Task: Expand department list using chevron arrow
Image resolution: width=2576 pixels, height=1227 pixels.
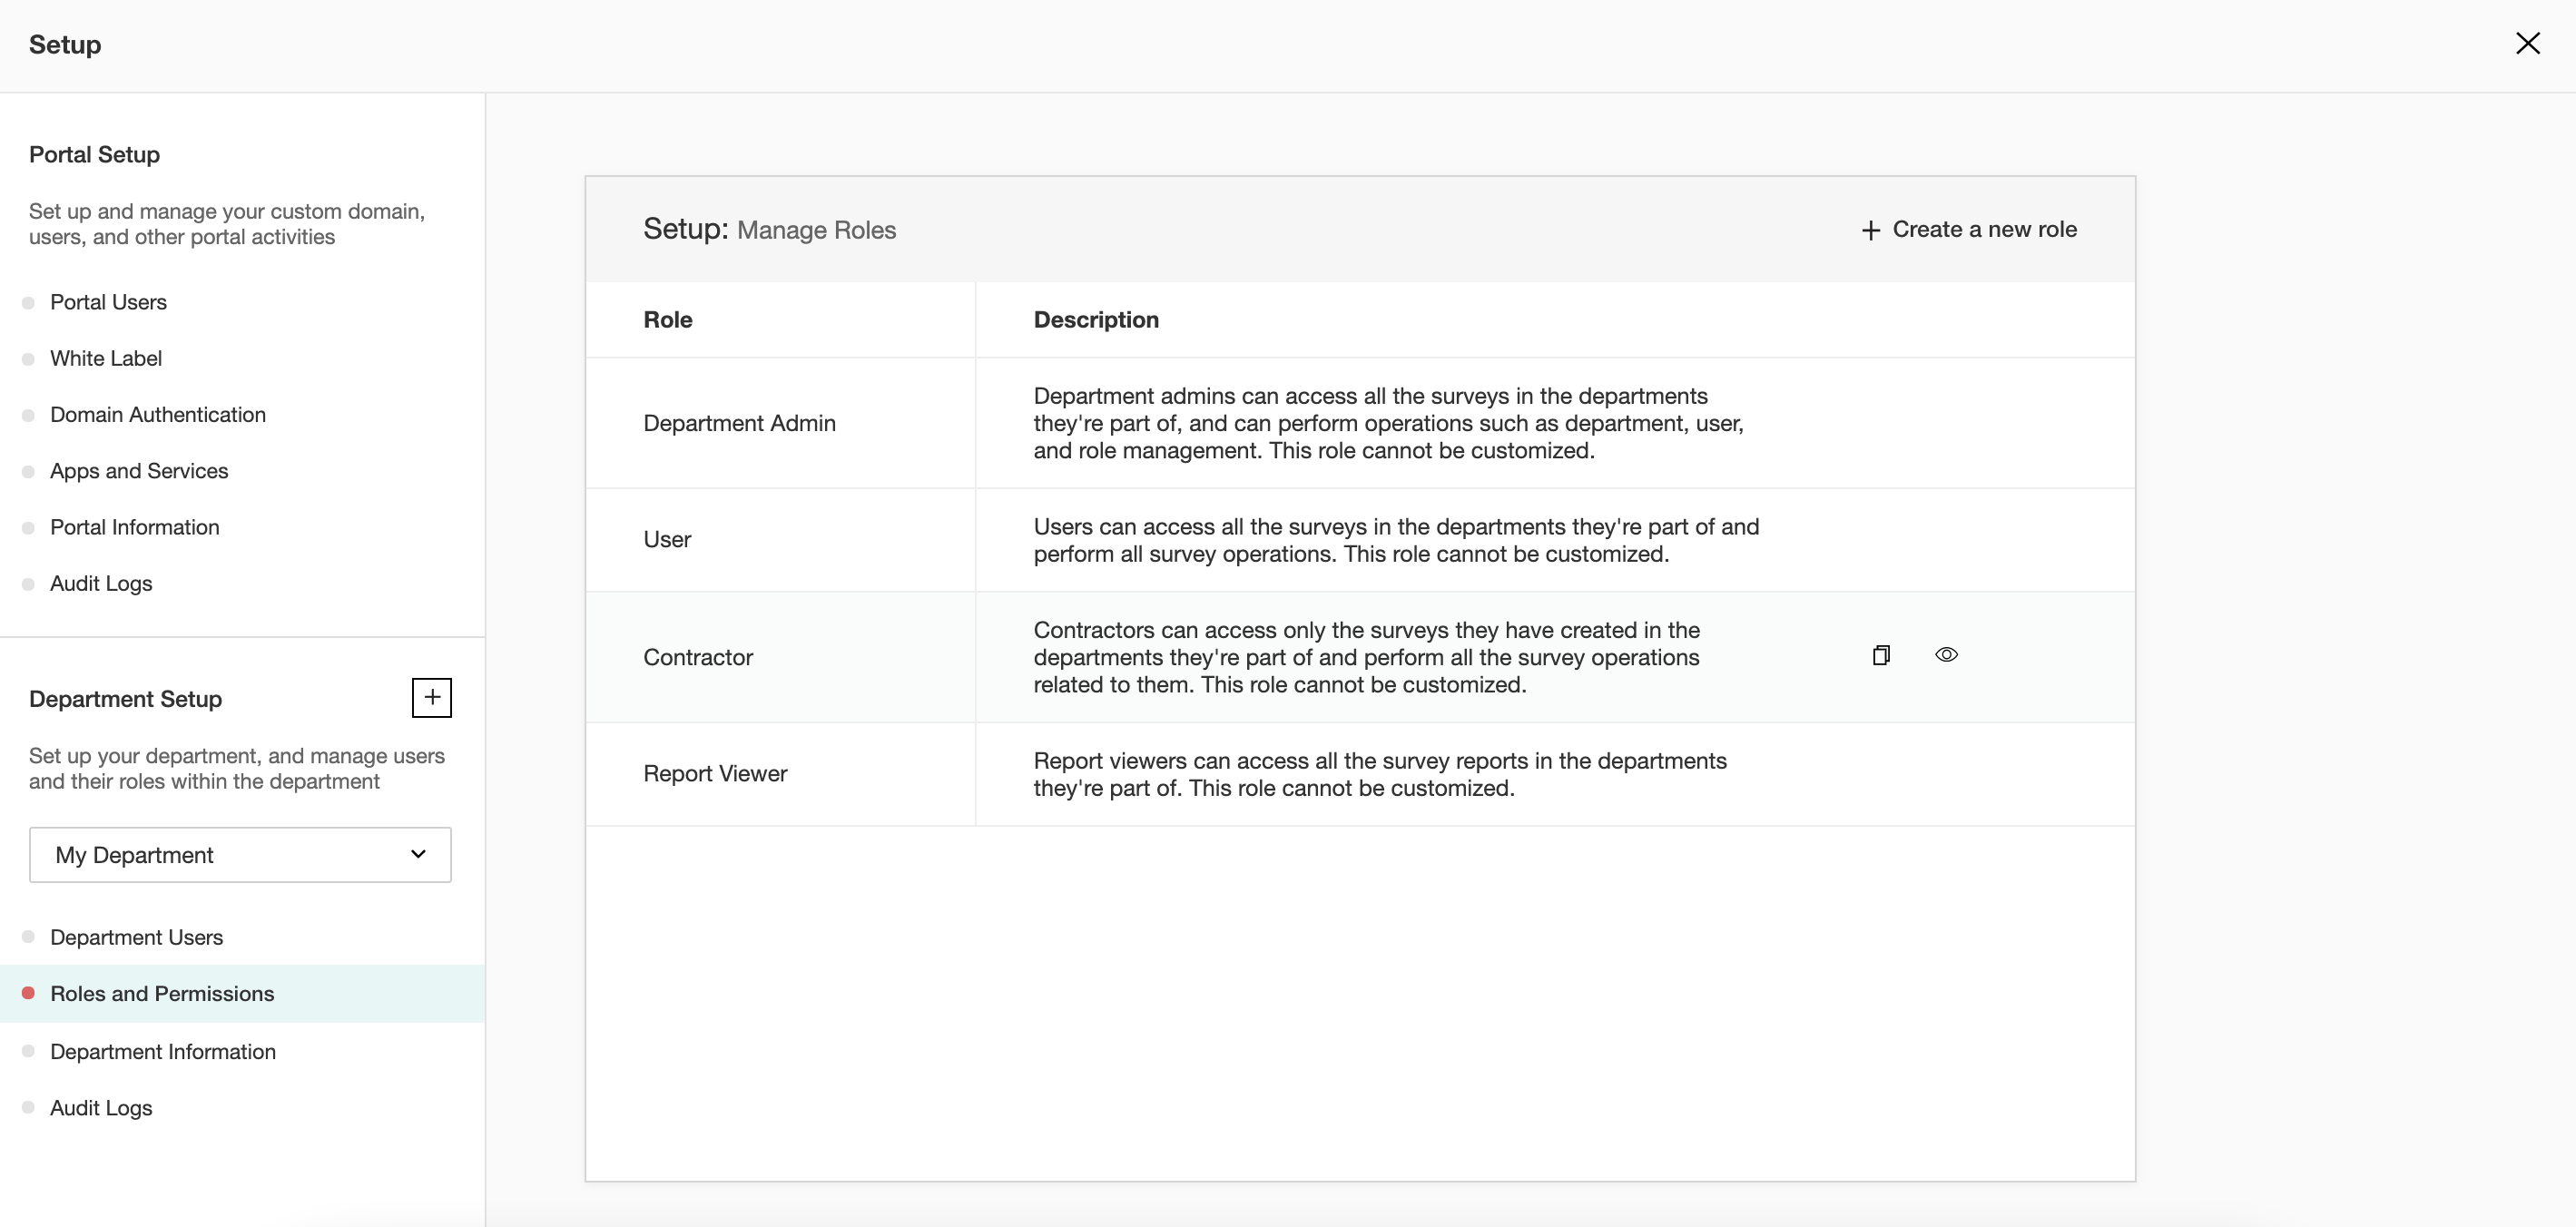Action: (418, 854)
